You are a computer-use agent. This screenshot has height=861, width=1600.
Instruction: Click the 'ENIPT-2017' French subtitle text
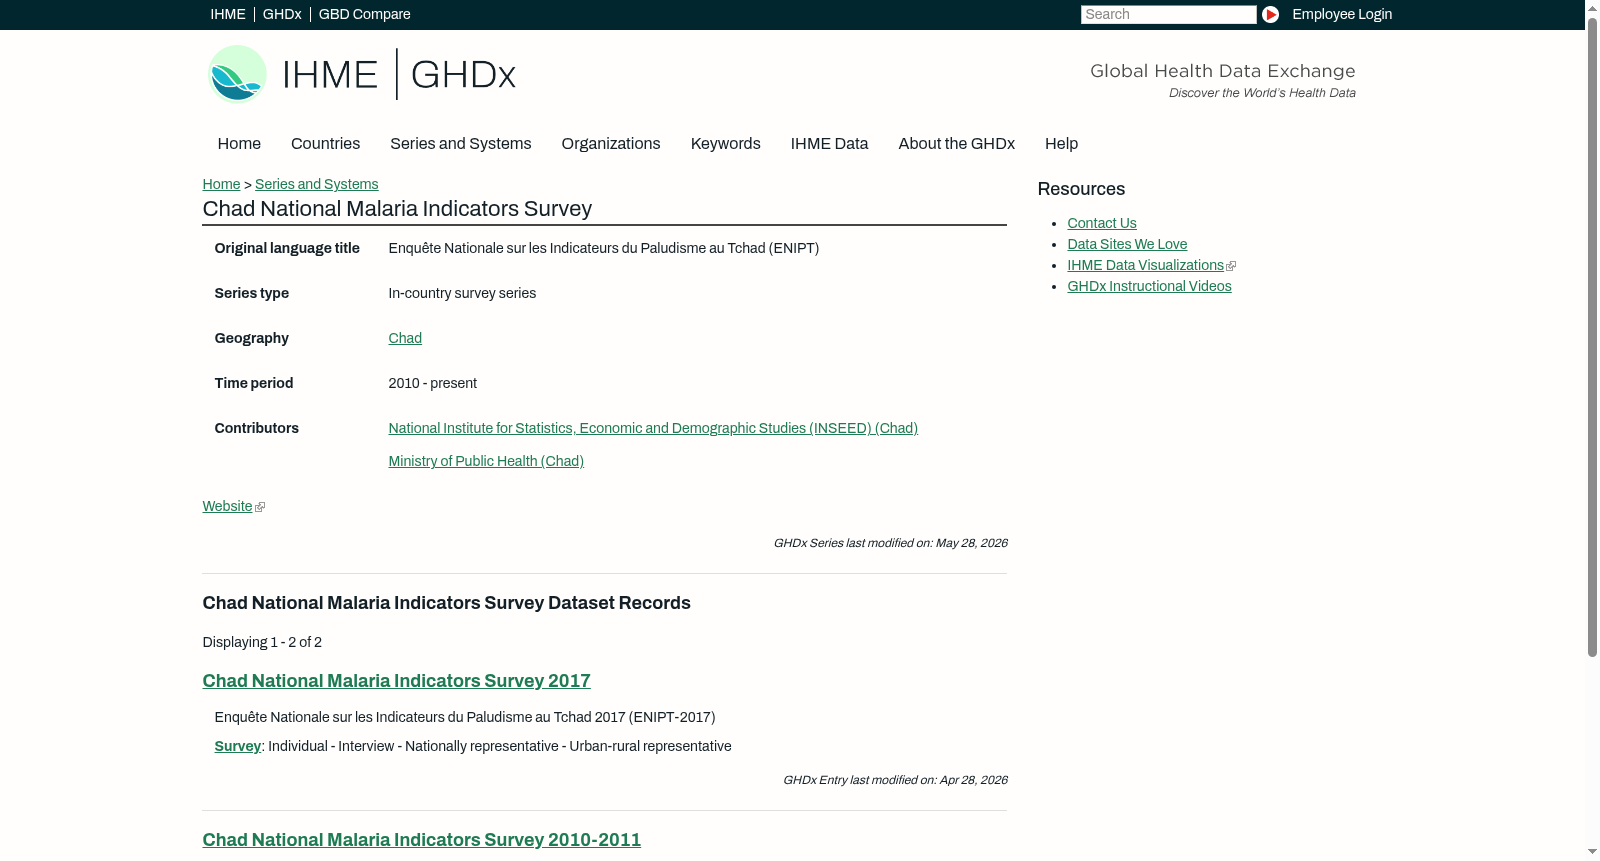coord(464,717)
